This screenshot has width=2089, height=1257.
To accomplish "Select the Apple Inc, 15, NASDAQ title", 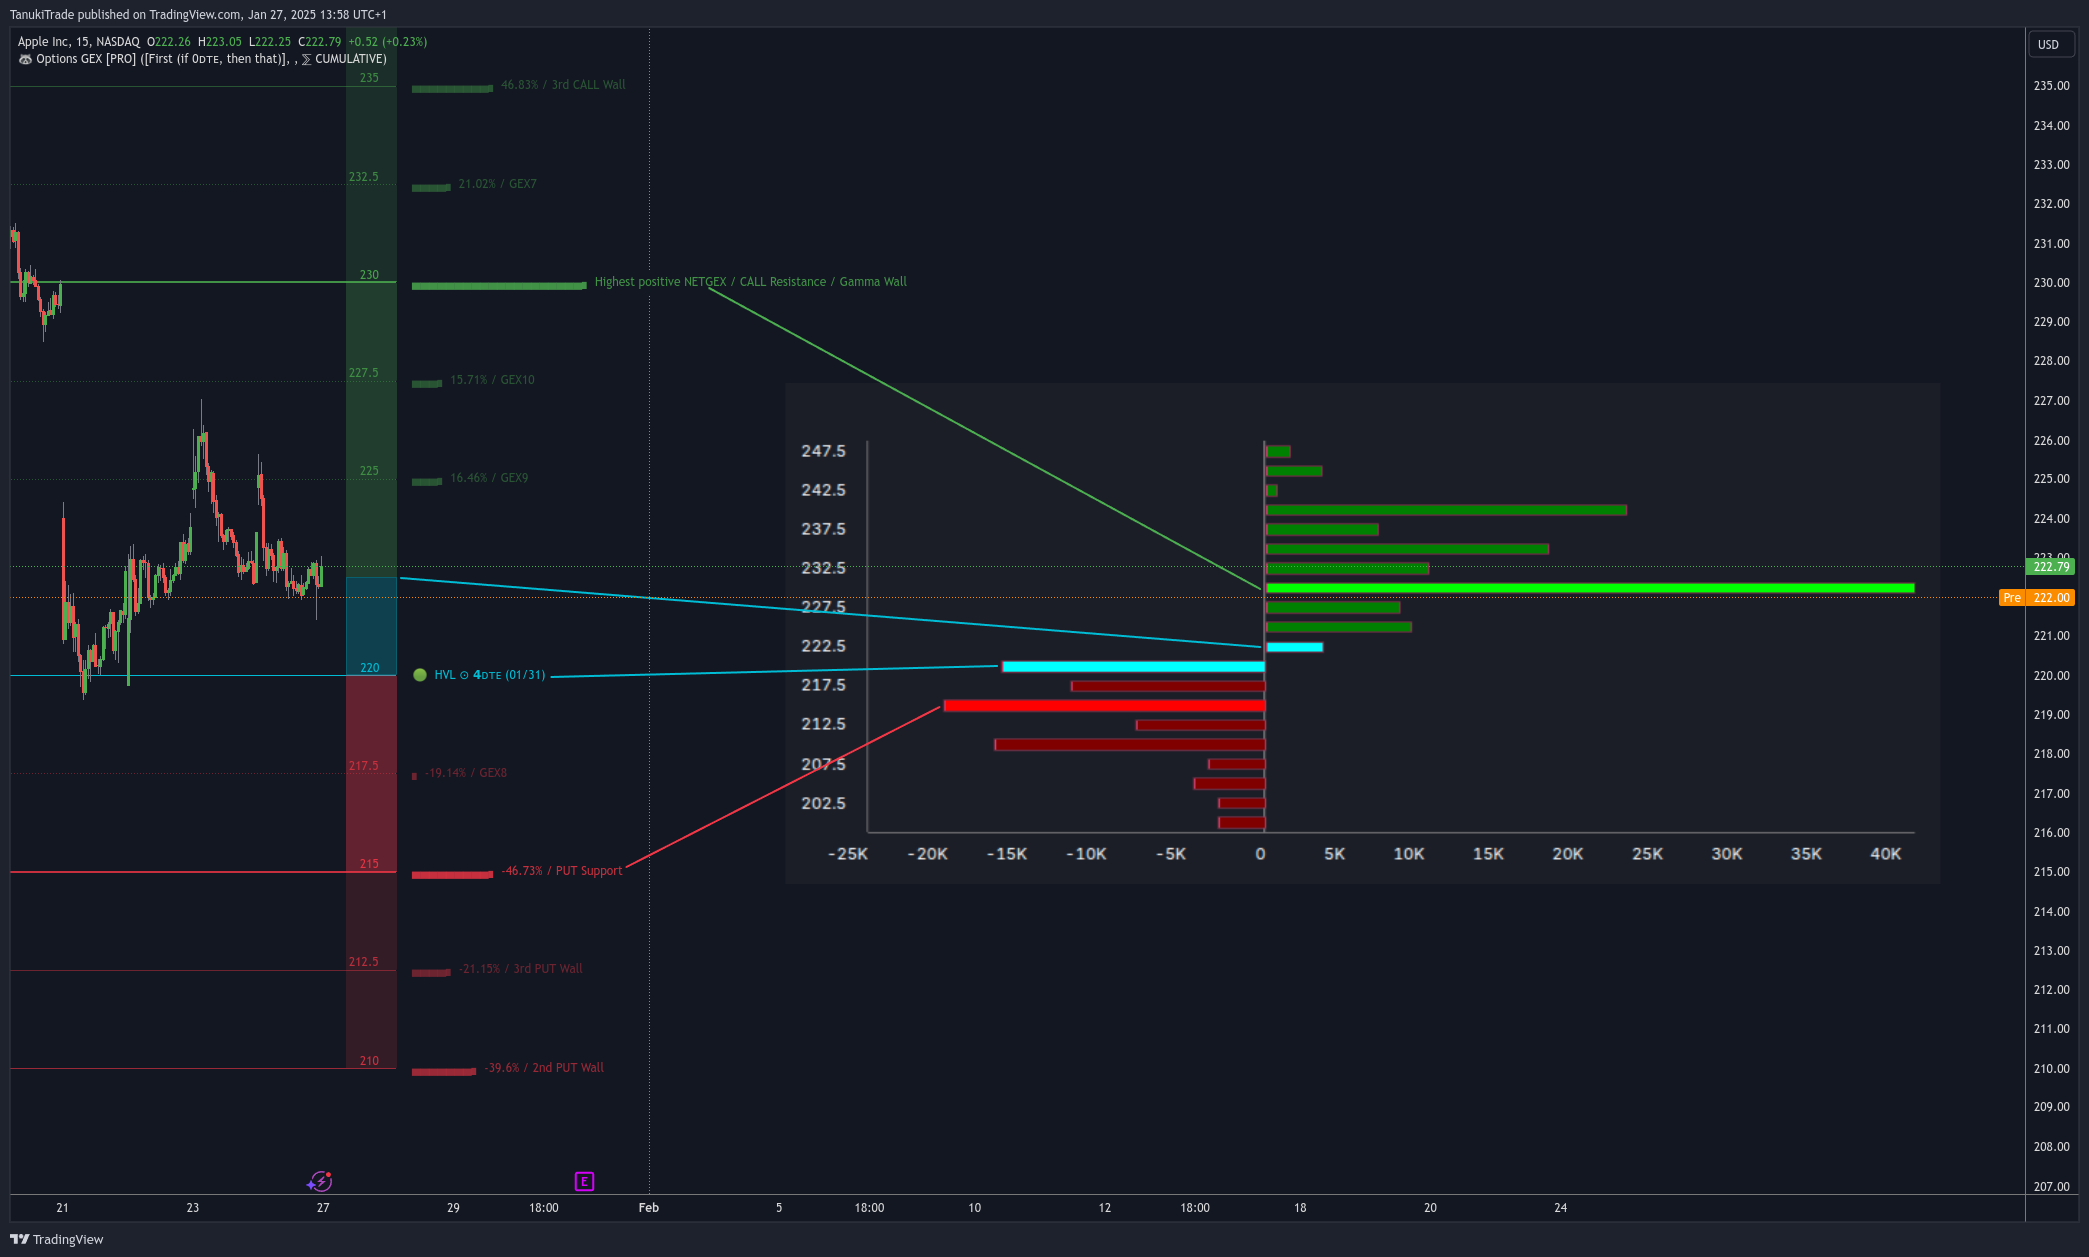I will pos(79,42).
